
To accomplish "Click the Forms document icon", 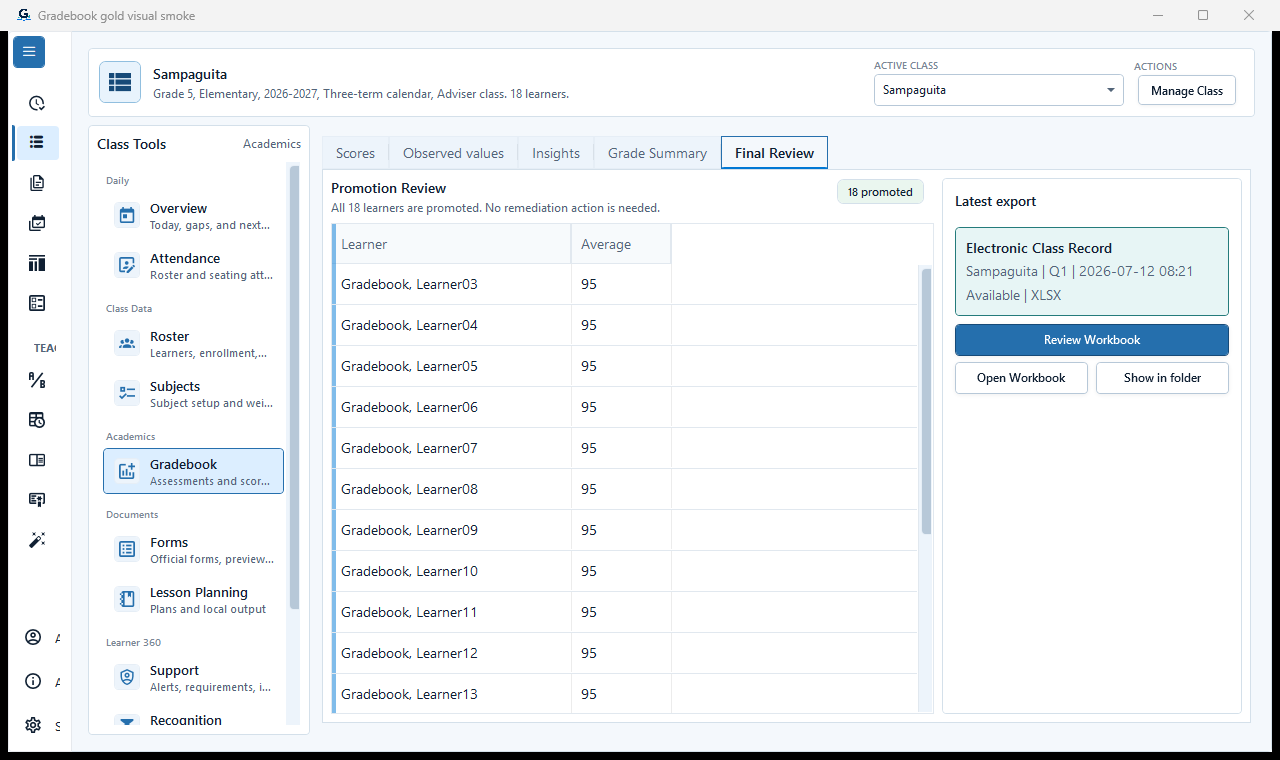I will coord(127,549).
